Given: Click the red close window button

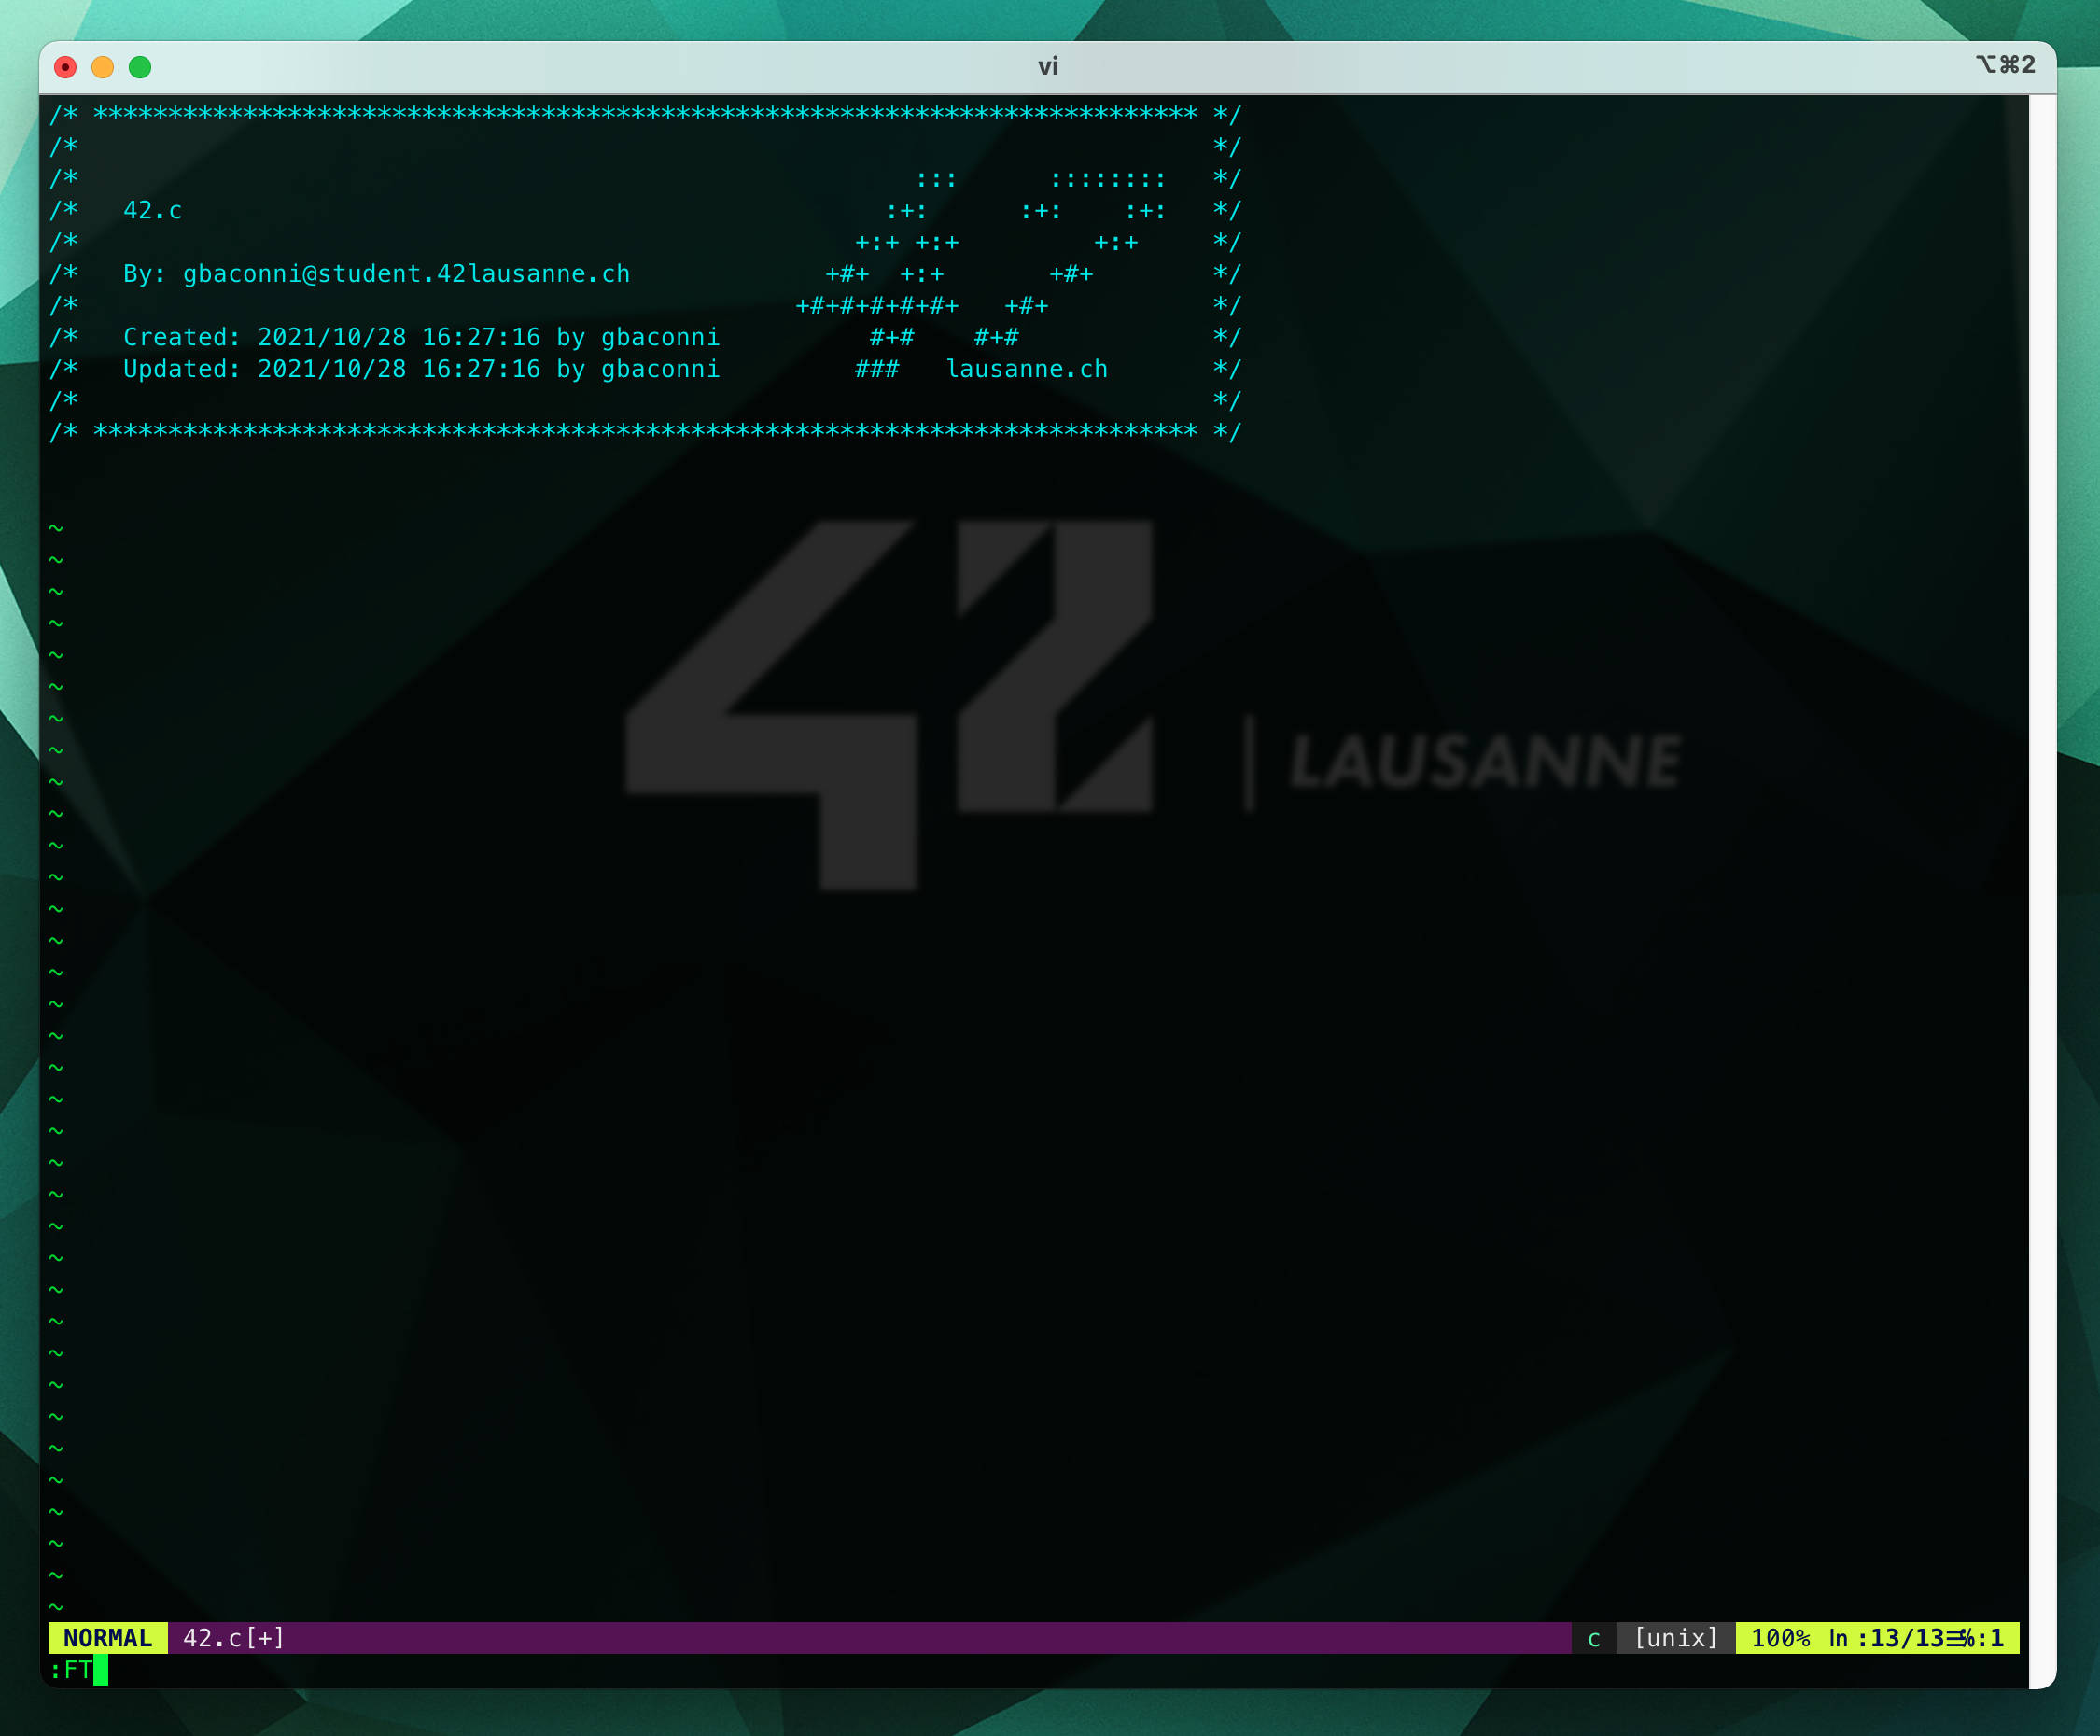Looking at the screenshot, I should 65,67.
